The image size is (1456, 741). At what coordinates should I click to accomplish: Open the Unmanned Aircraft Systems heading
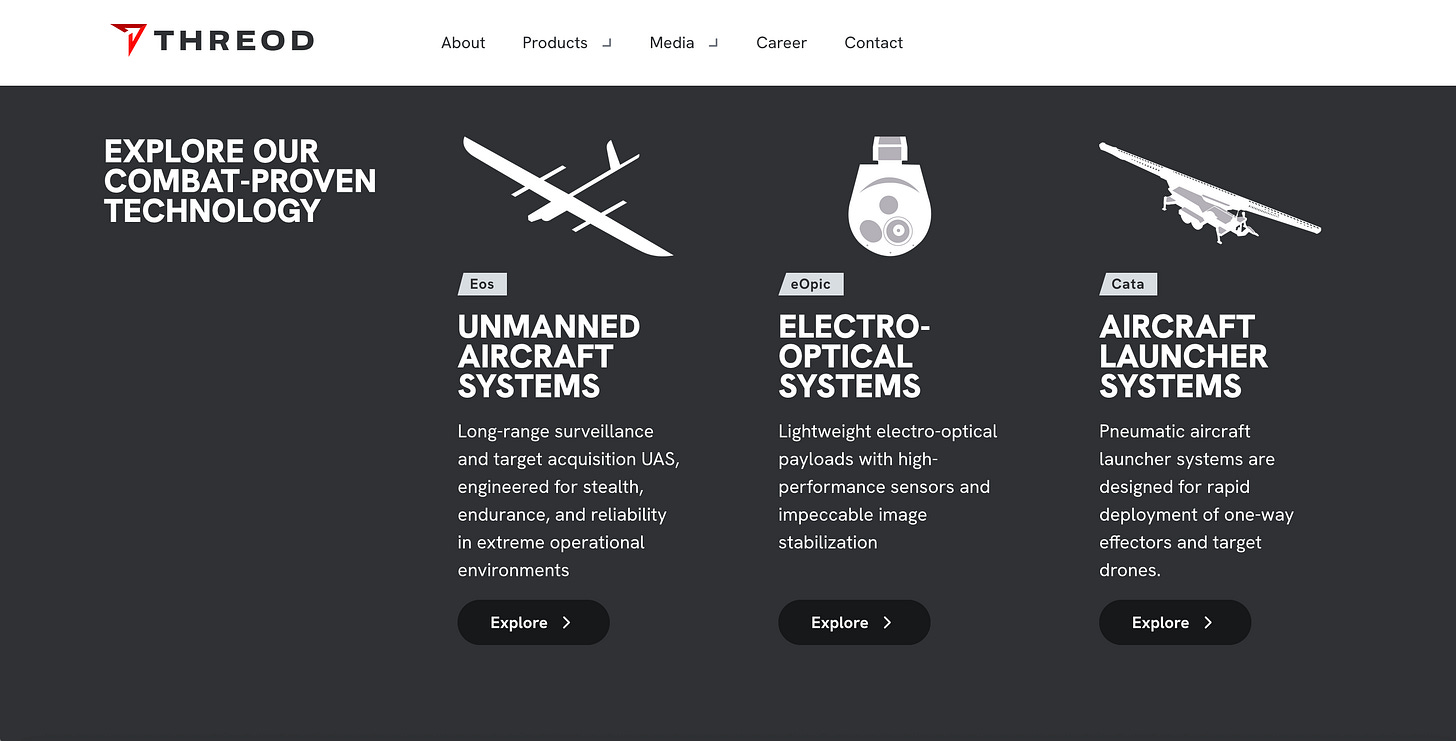(549, 356)
